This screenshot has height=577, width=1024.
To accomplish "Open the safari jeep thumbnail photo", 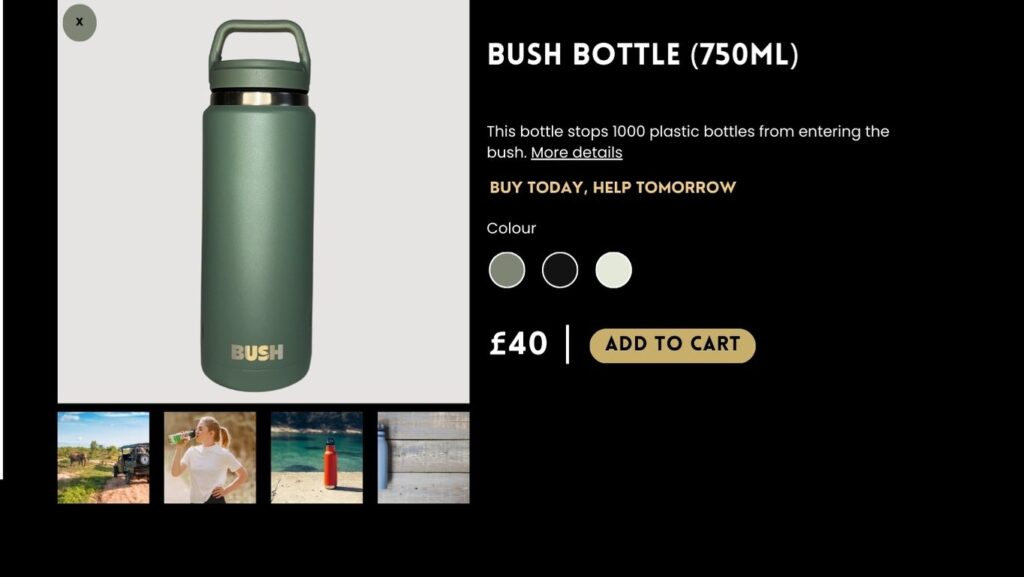I will point(103,458).
